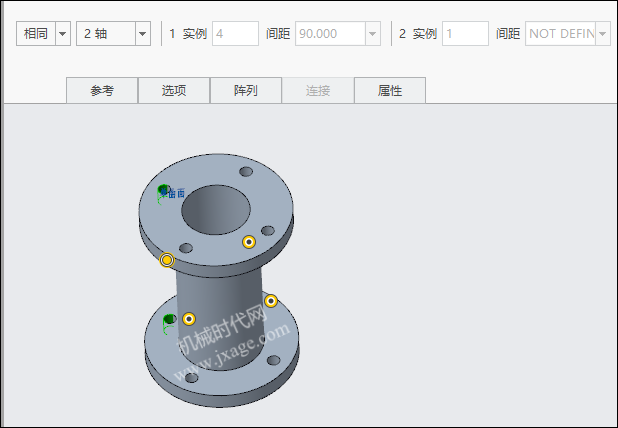The height and width of the screenshot is (428, 618).
Task: Select the solid yellow pattern dot on top flange edge
Action: [x=167, y=260]
